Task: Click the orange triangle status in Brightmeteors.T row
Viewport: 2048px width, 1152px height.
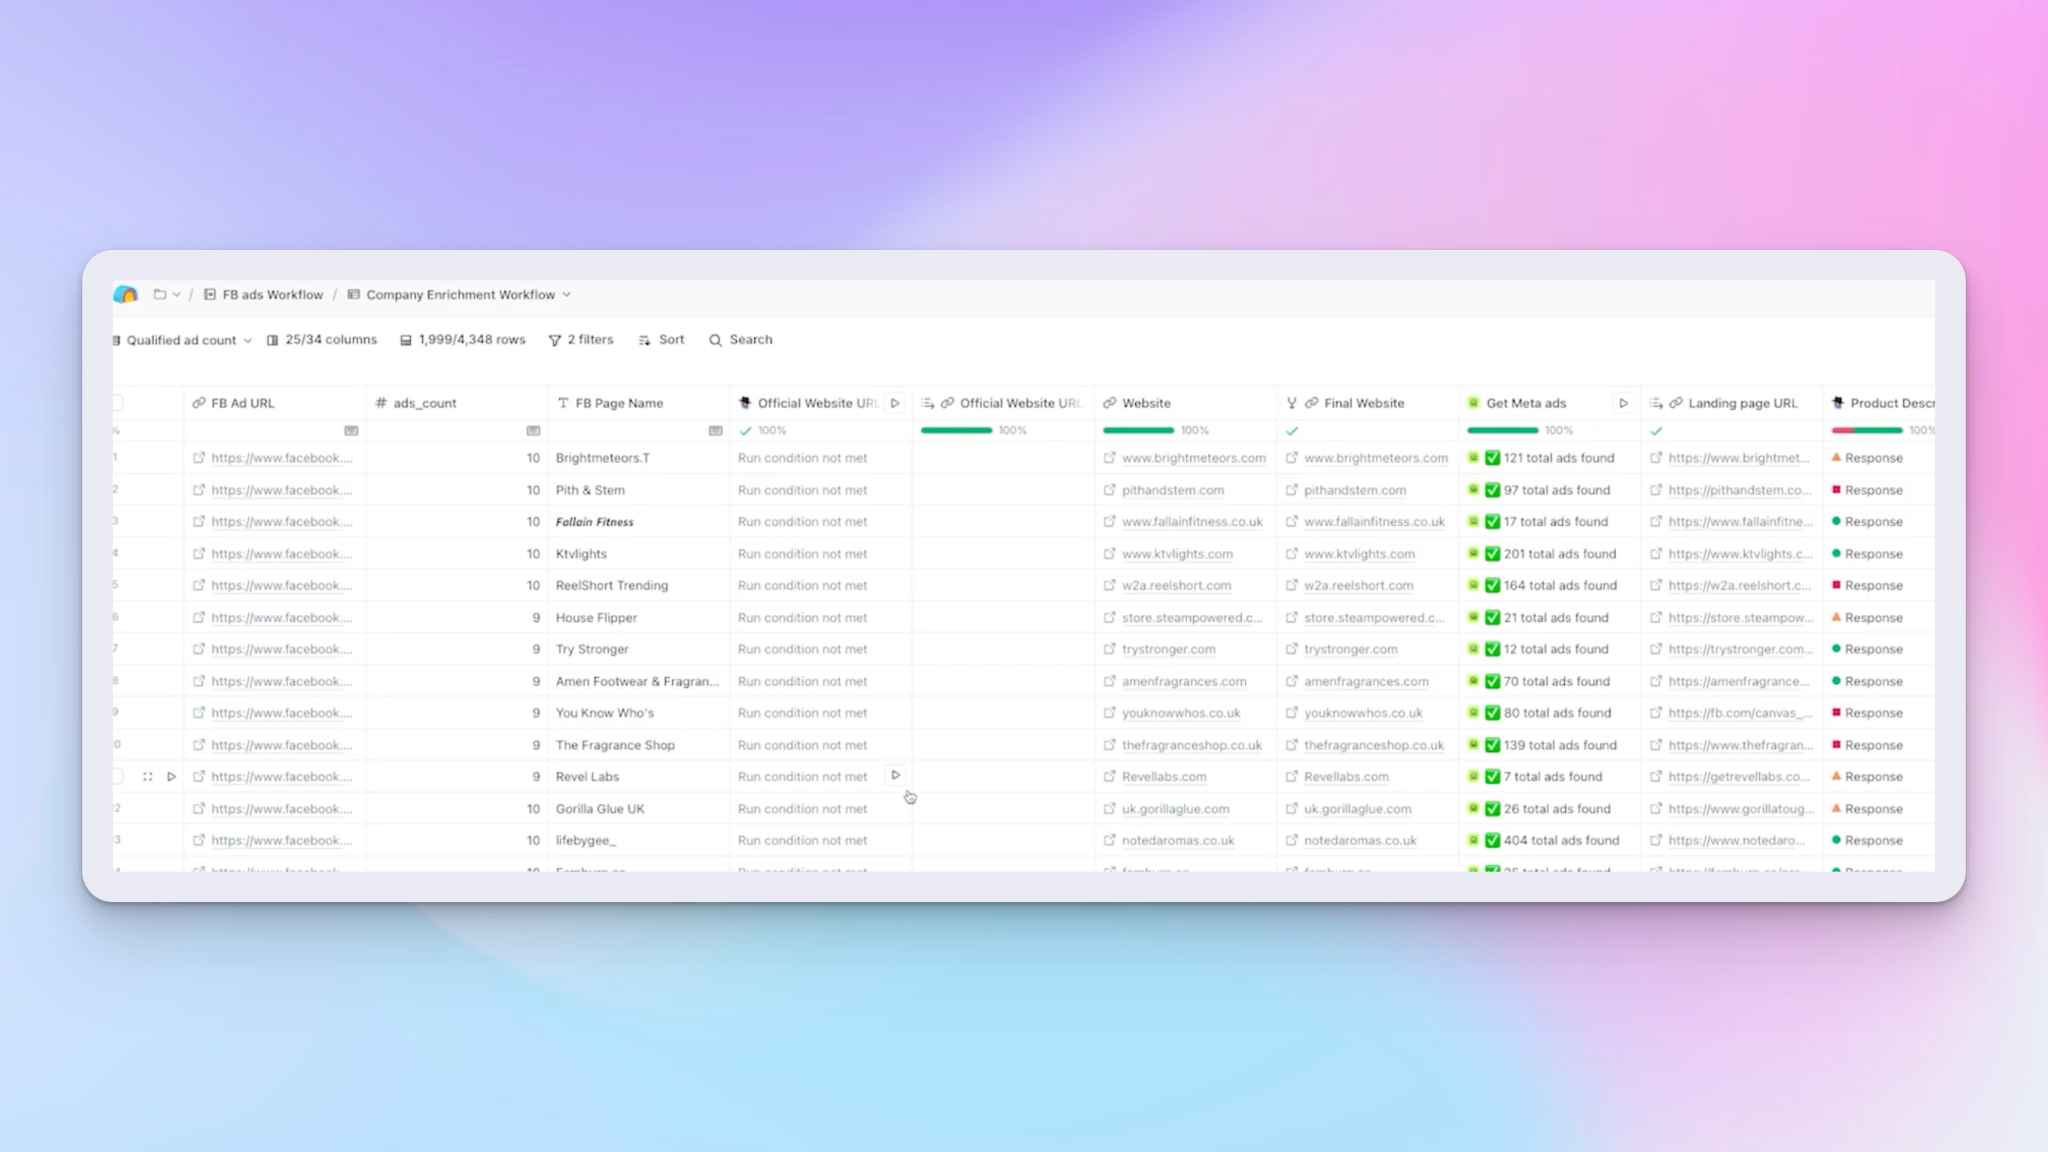Action: 1836,457
